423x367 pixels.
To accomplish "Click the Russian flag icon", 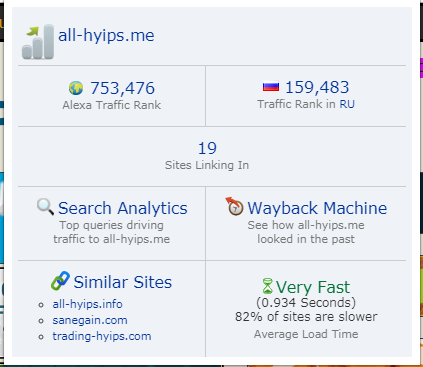I will (271, 87).
